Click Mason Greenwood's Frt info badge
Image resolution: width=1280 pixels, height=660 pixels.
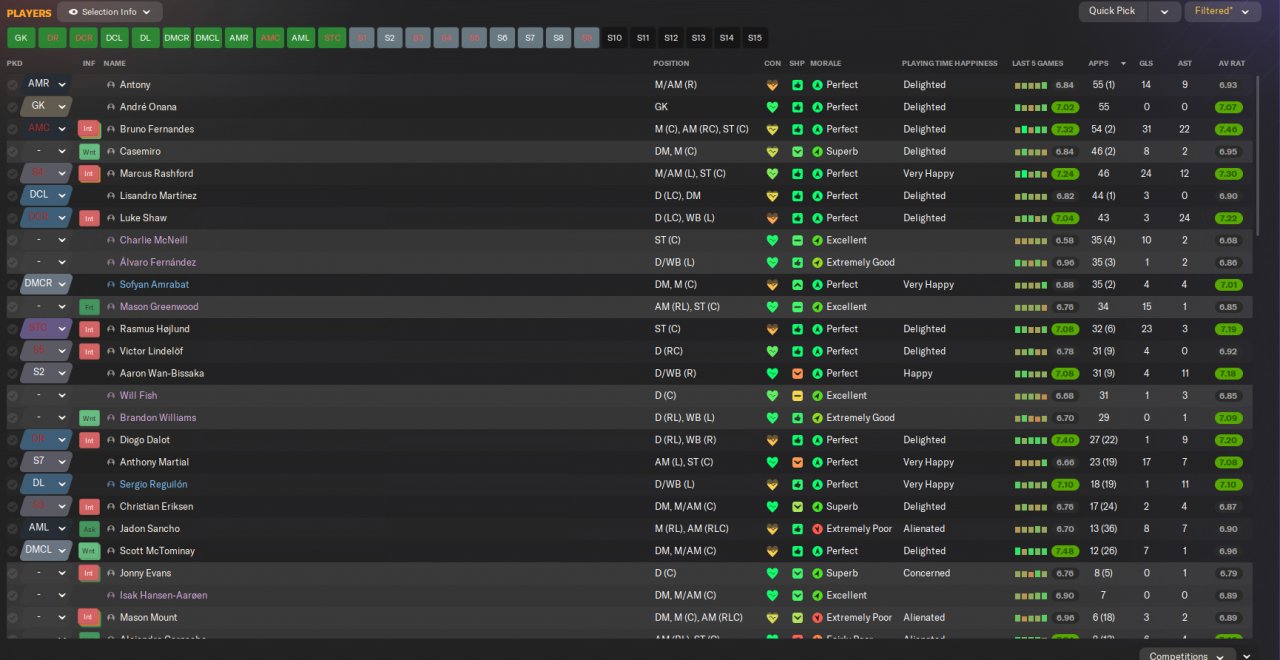coord(89,307)
